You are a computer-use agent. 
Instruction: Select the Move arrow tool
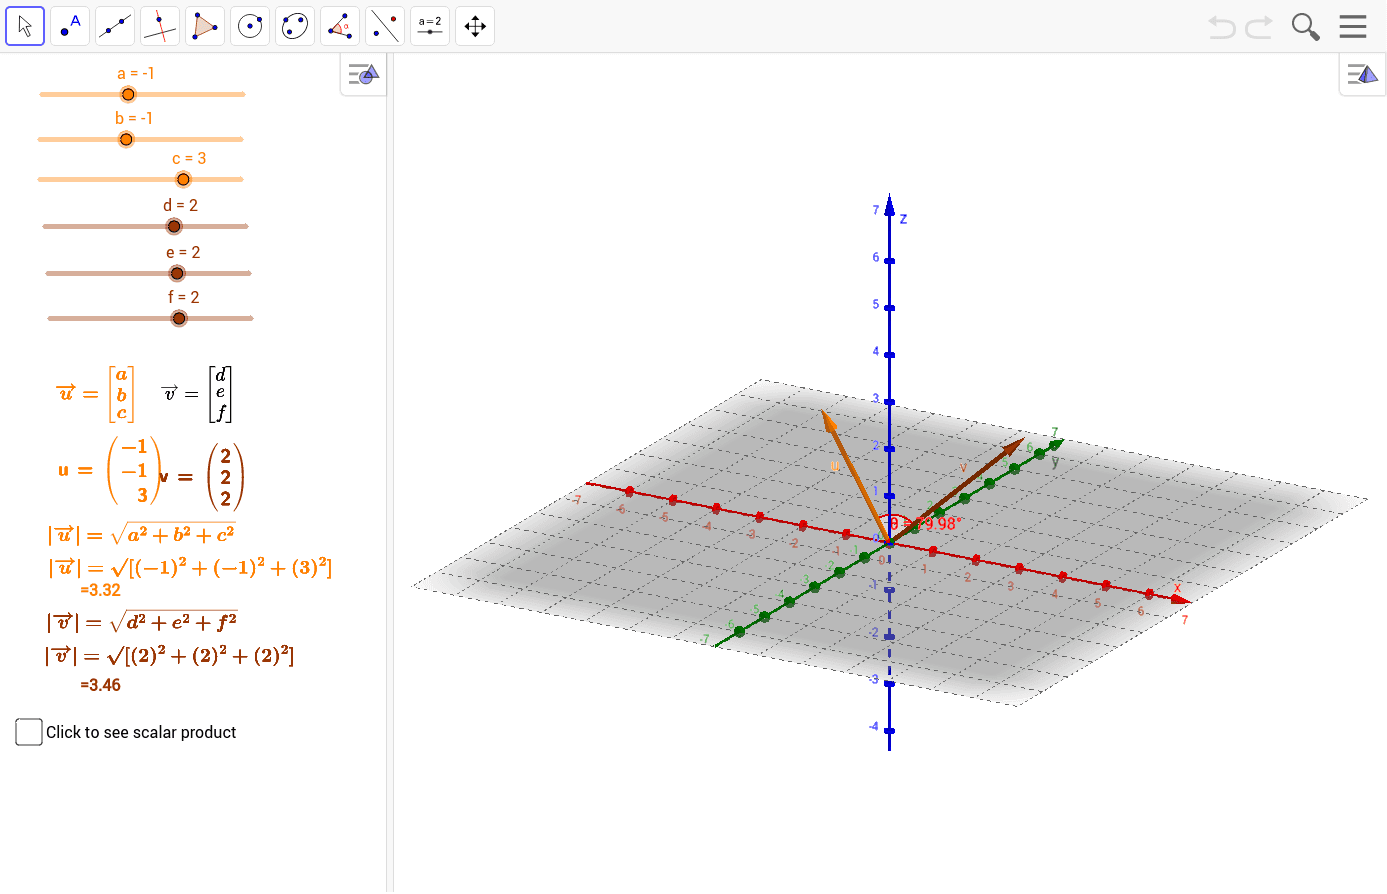pos(25,26)
